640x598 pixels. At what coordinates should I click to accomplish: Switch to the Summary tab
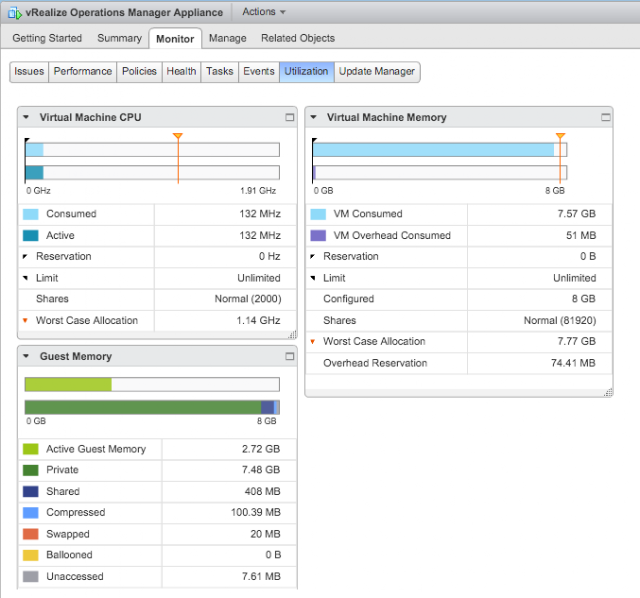[x=119, y=38]
